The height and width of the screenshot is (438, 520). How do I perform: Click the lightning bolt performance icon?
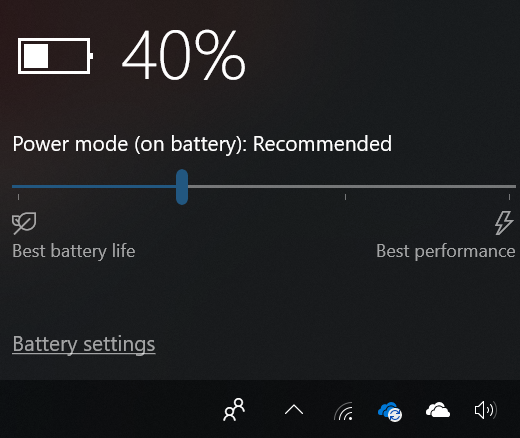point(504,223)
